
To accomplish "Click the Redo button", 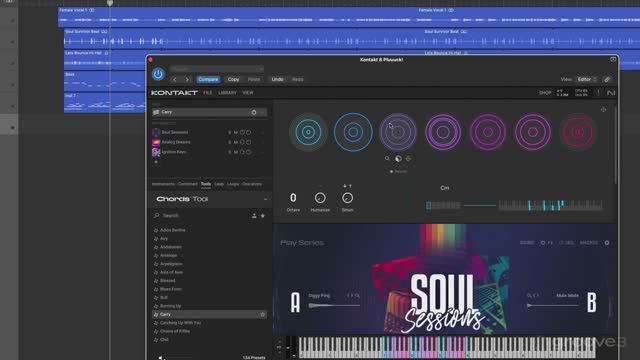I will (x=298, y=80).
